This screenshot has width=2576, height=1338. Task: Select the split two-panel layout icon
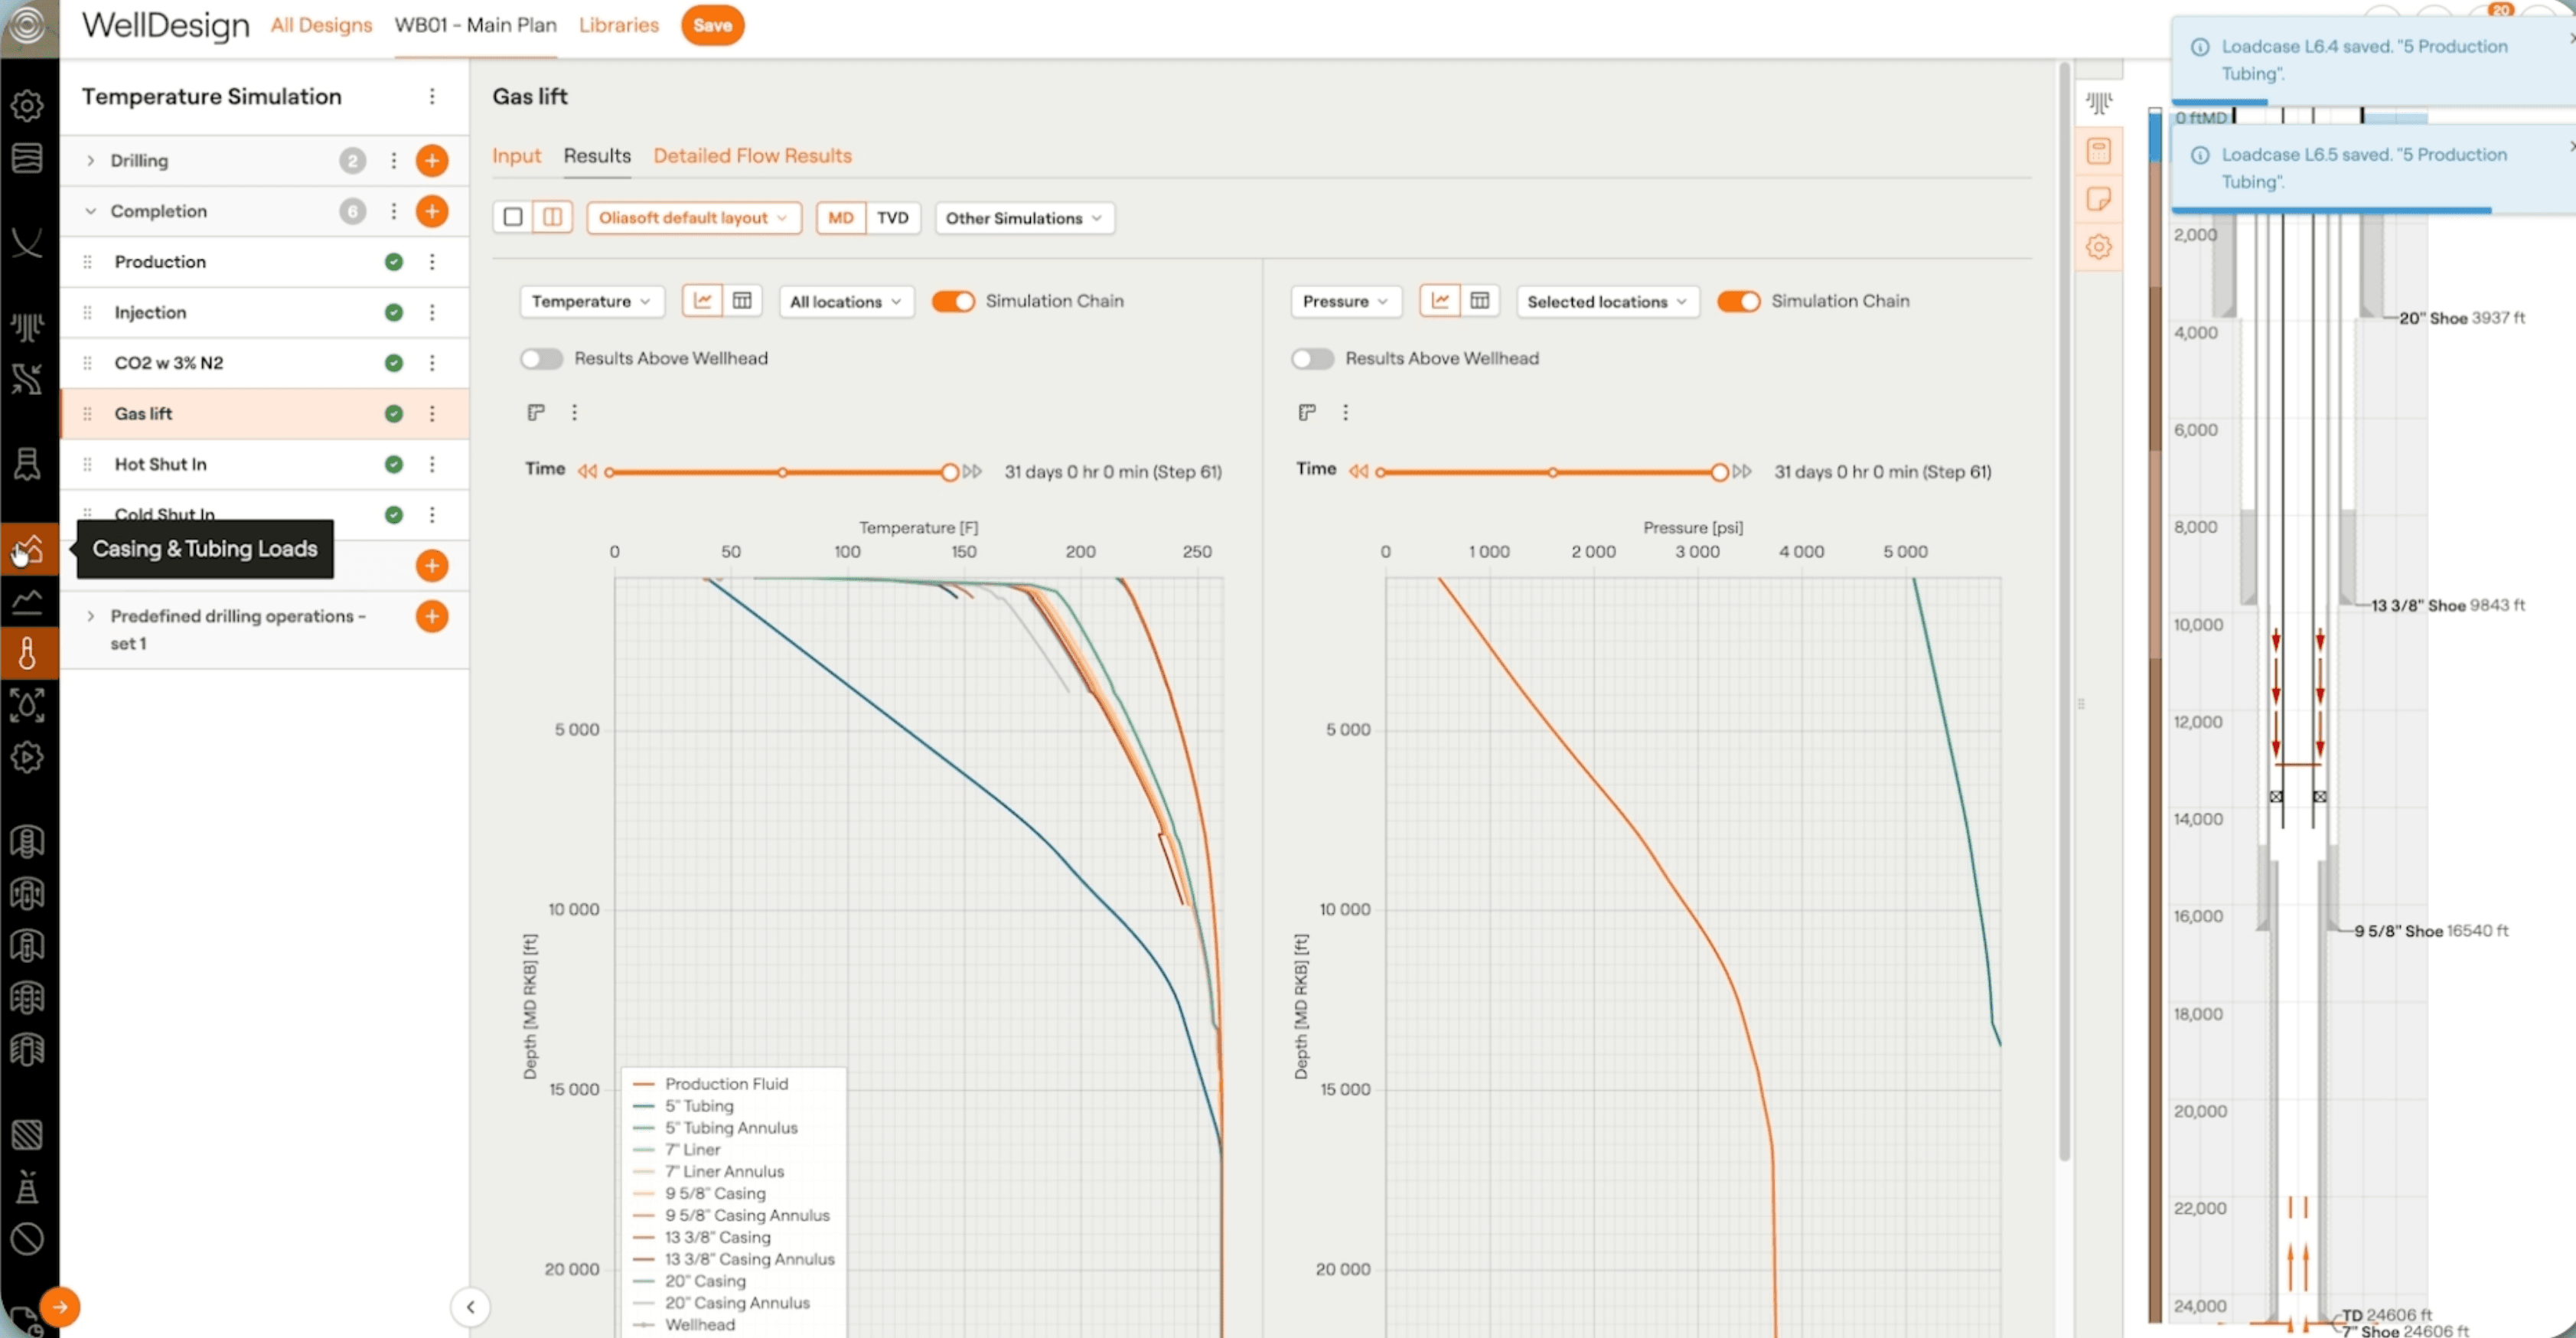(552, 217)
